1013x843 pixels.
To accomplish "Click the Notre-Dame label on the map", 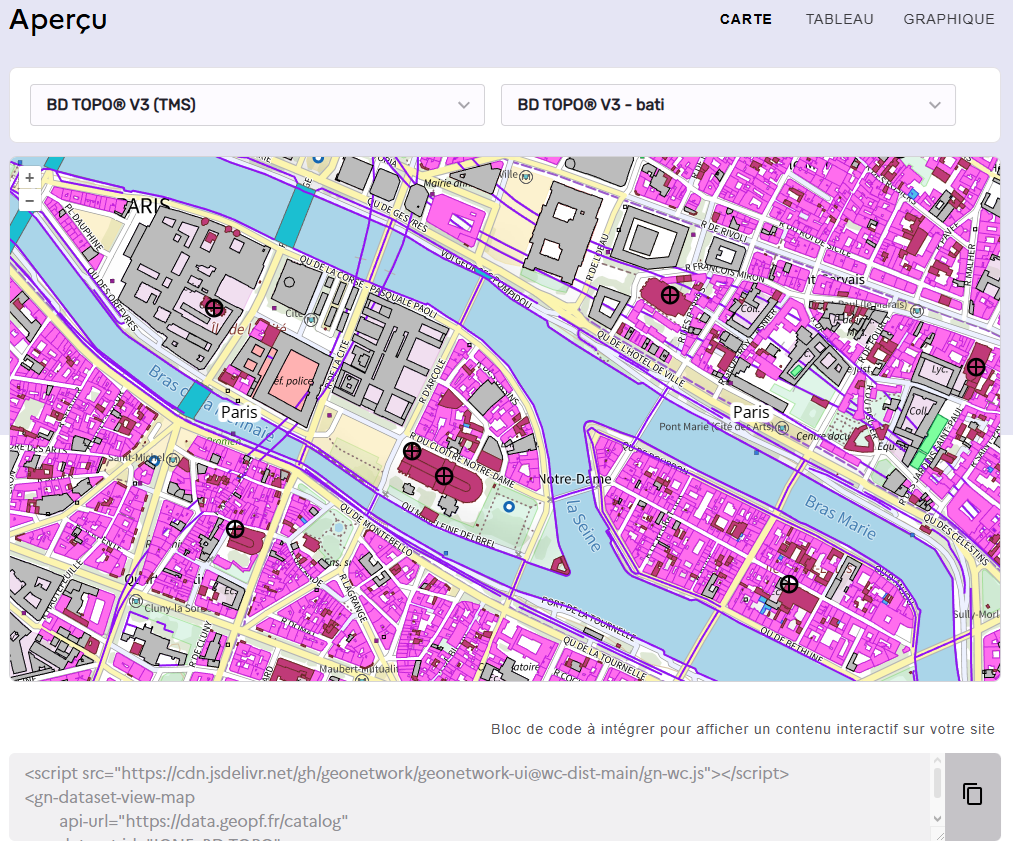I will point(575,480).
